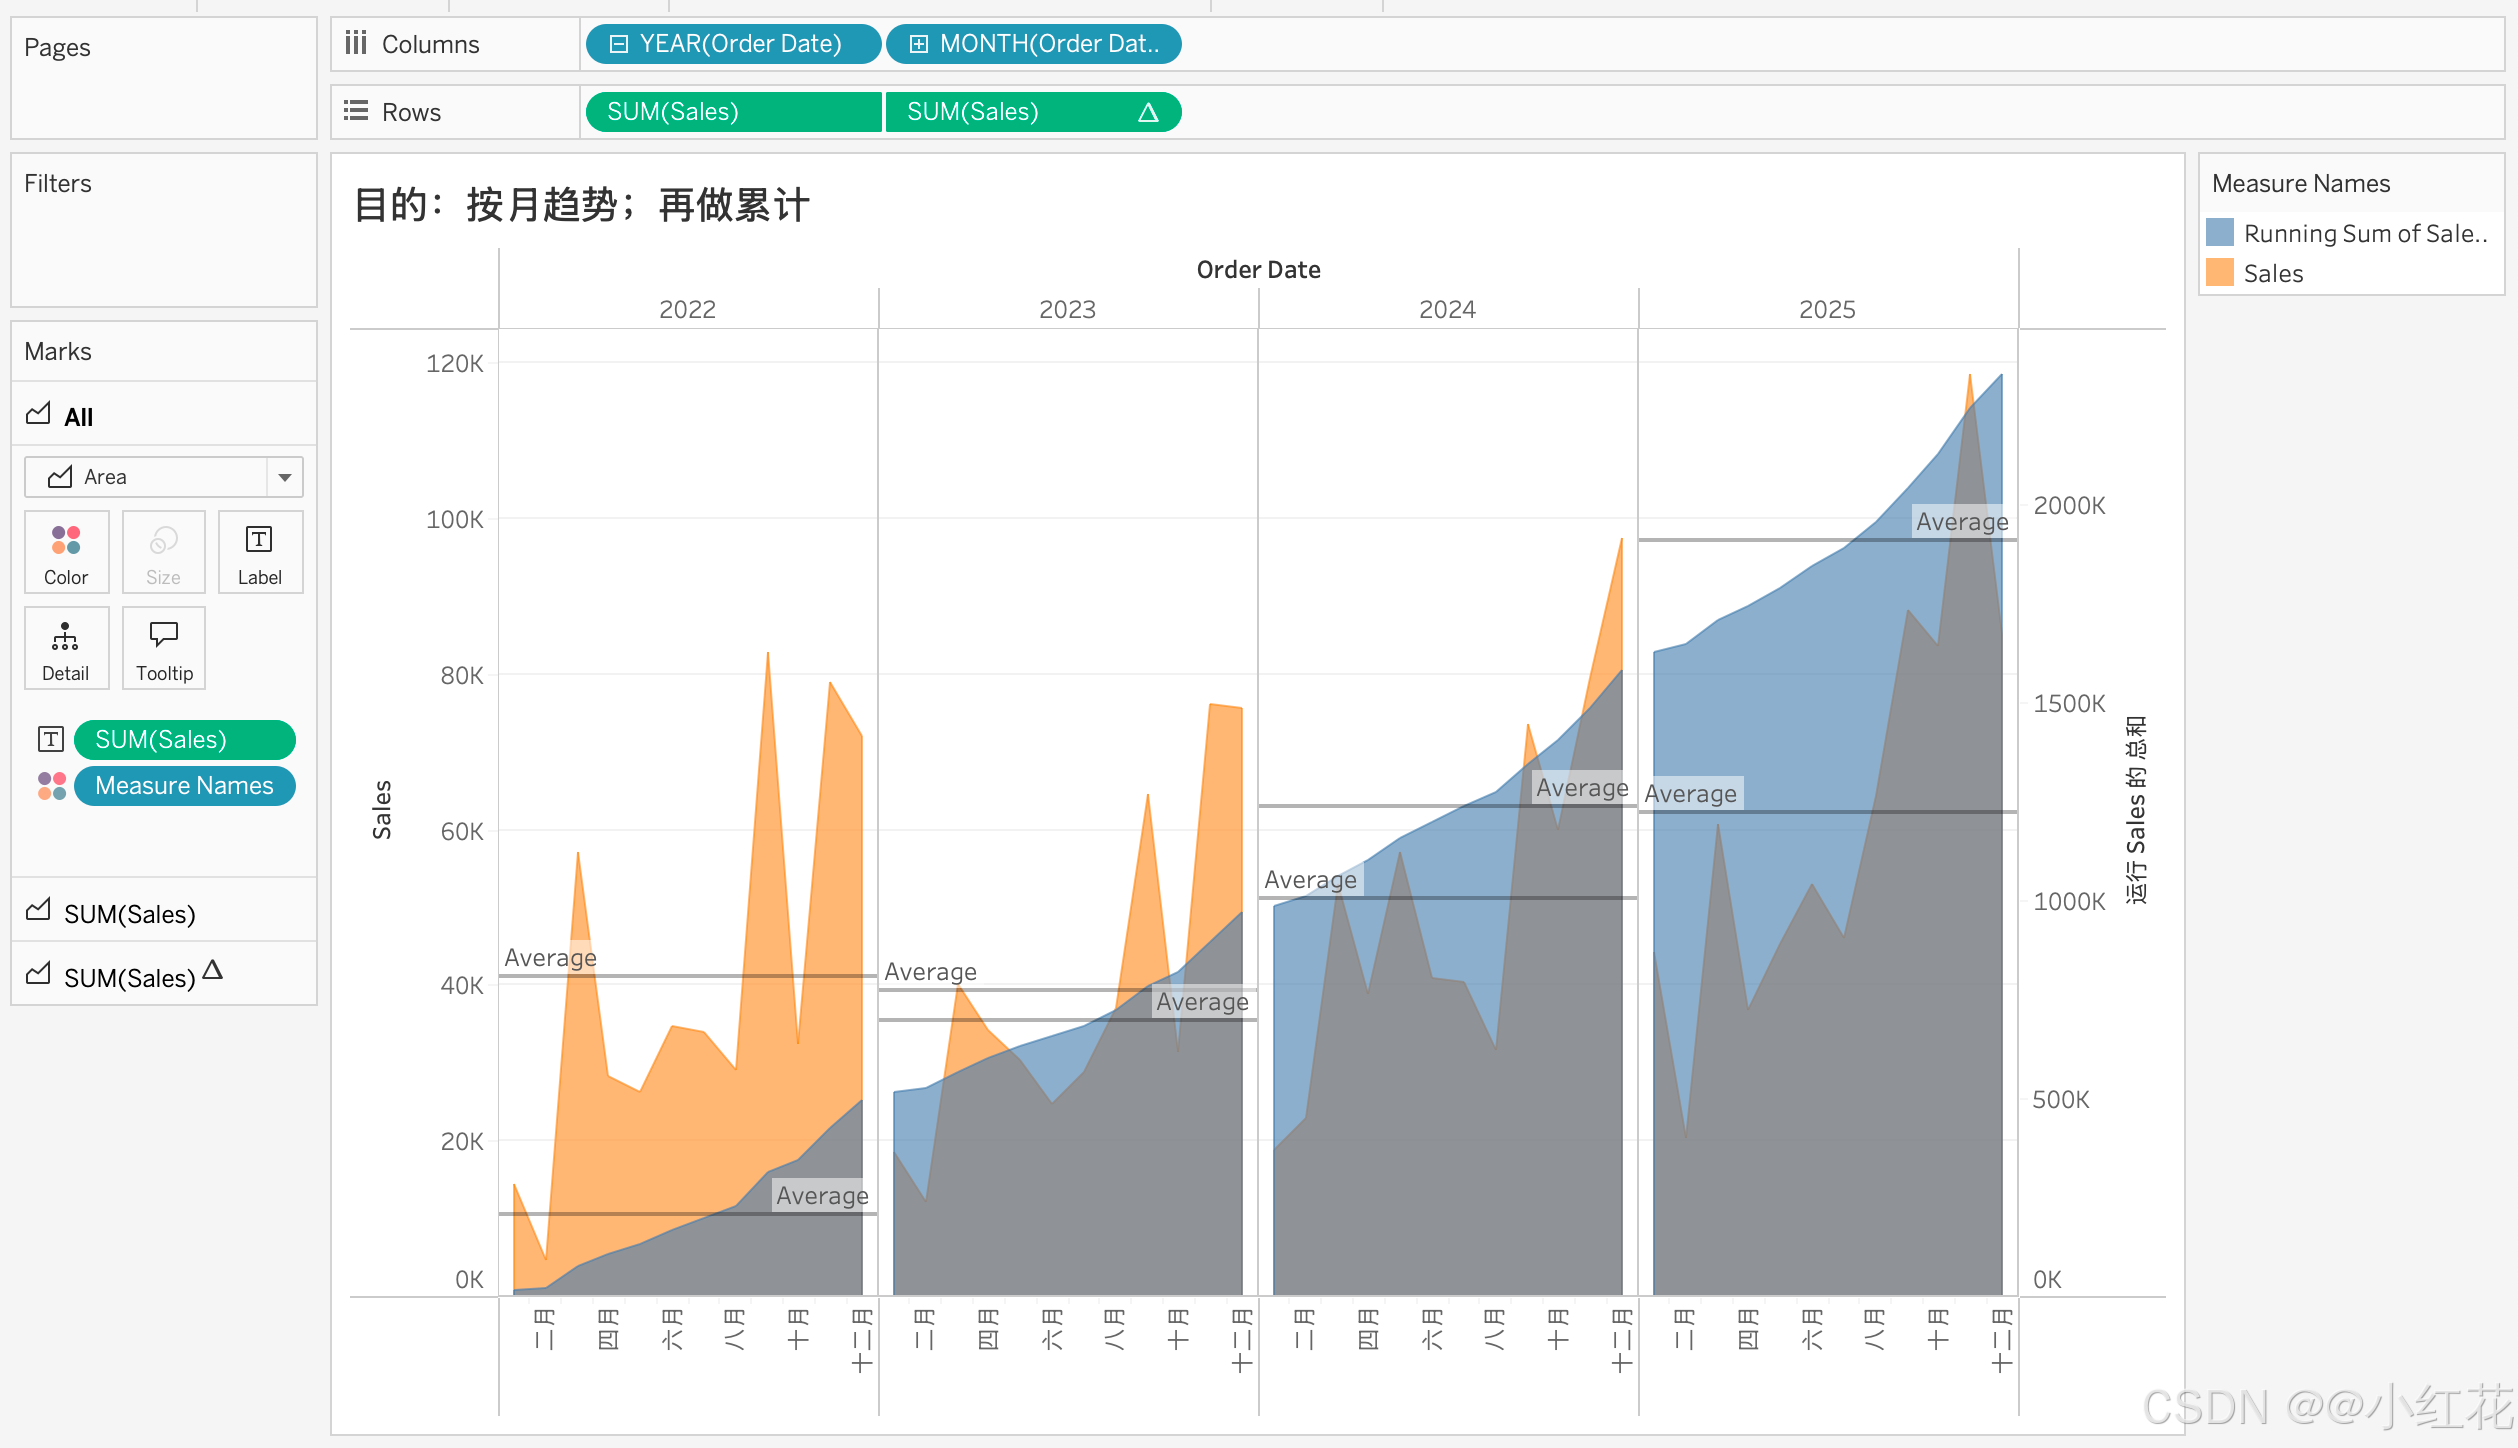Click the blue Running Sum legend swatch

click(2219, 233)
